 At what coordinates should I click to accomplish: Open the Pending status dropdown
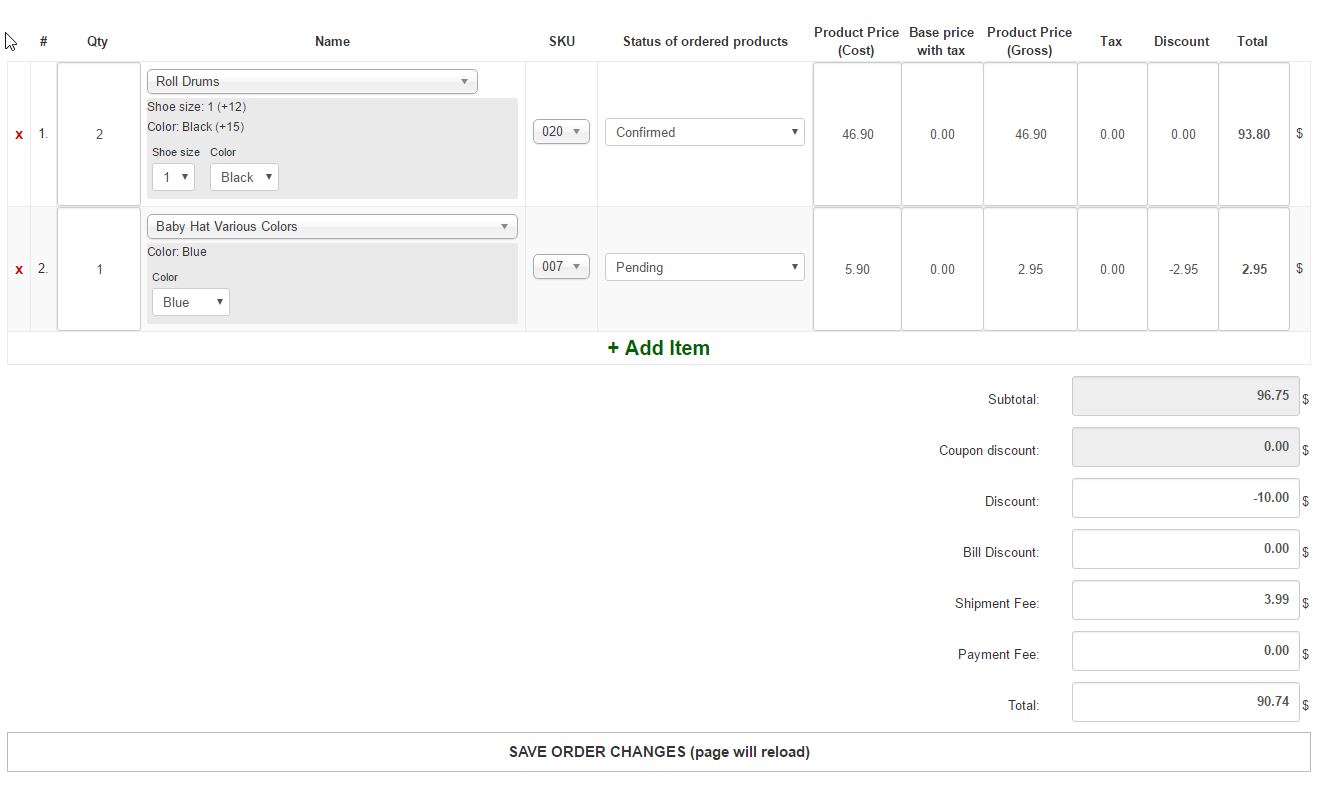(704, 267)
